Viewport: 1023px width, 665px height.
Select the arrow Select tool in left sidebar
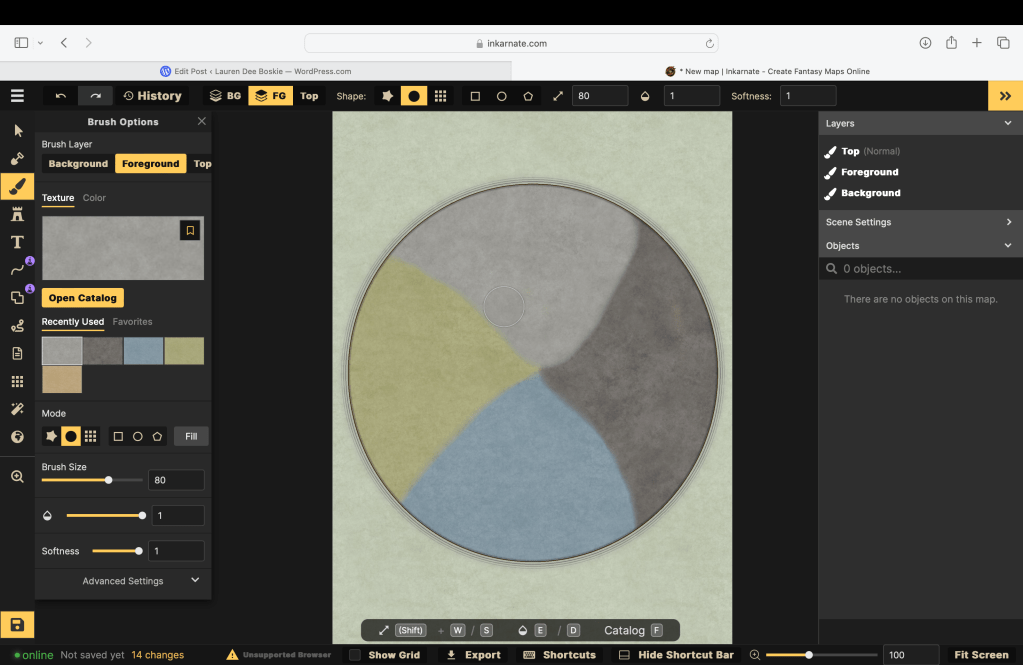[x=17, y=131]
